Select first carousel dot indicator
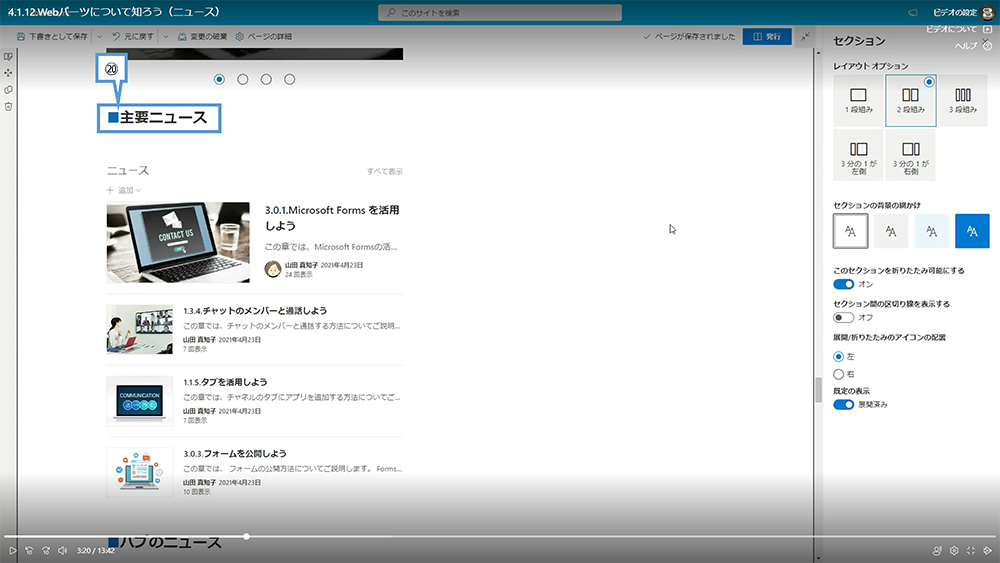Viewport: 1000px width, 563px height. (x=219, y=79)
